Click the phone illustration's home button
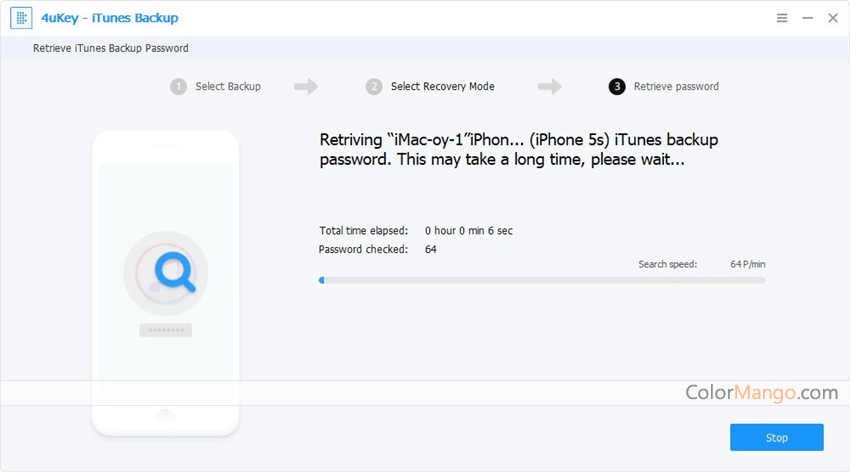The width and height of the screenshot is (850, 472). tap(165, 415)
